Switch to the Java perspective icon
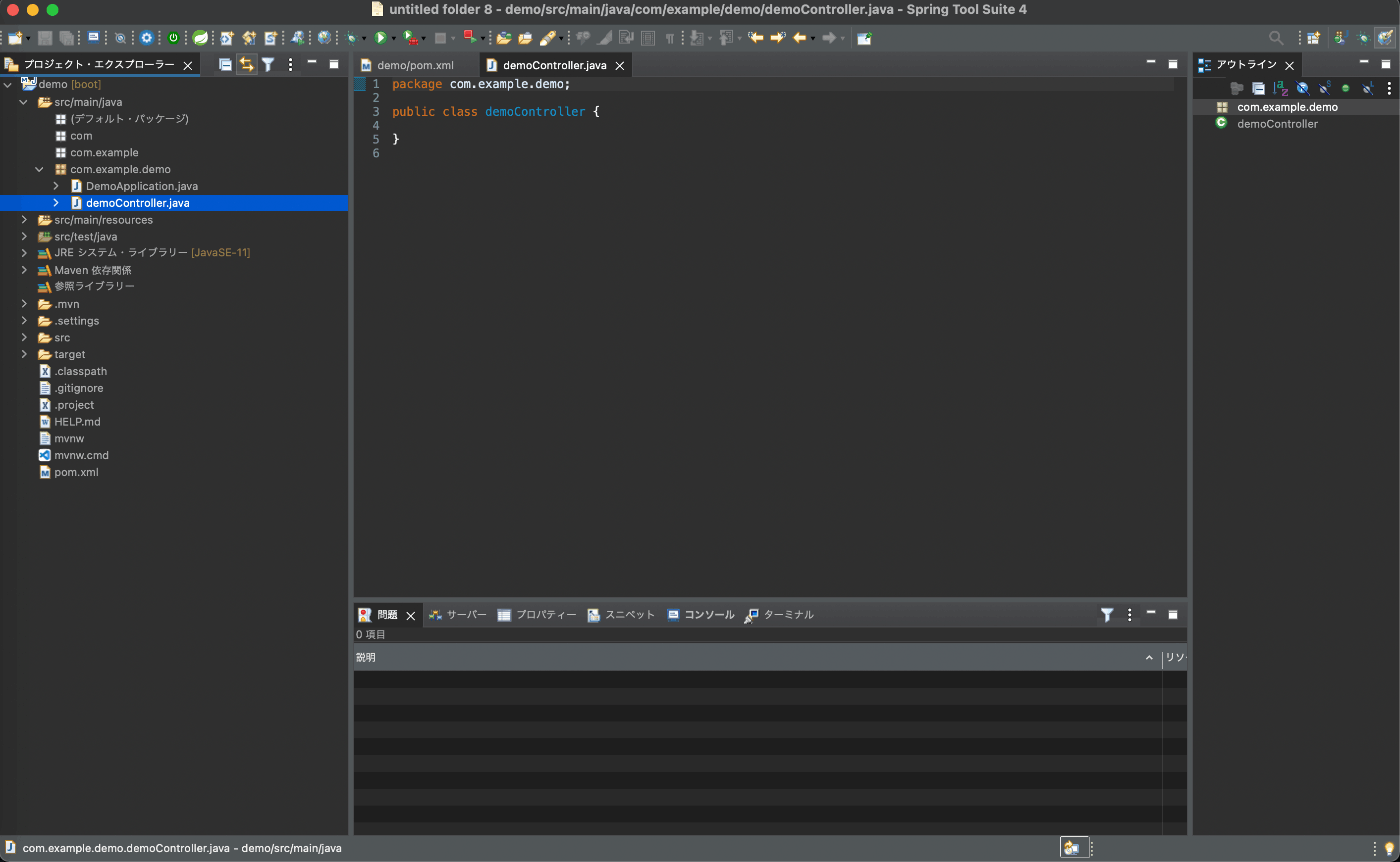Viewport: 1400px width, 862px height. (x=1340, y=38)
